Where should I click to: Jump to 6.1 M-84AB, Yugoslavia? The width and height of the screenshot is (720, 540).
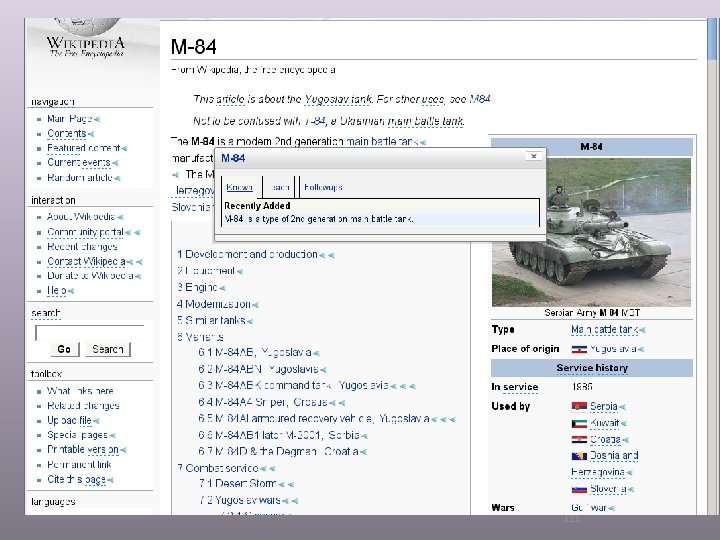255,353
